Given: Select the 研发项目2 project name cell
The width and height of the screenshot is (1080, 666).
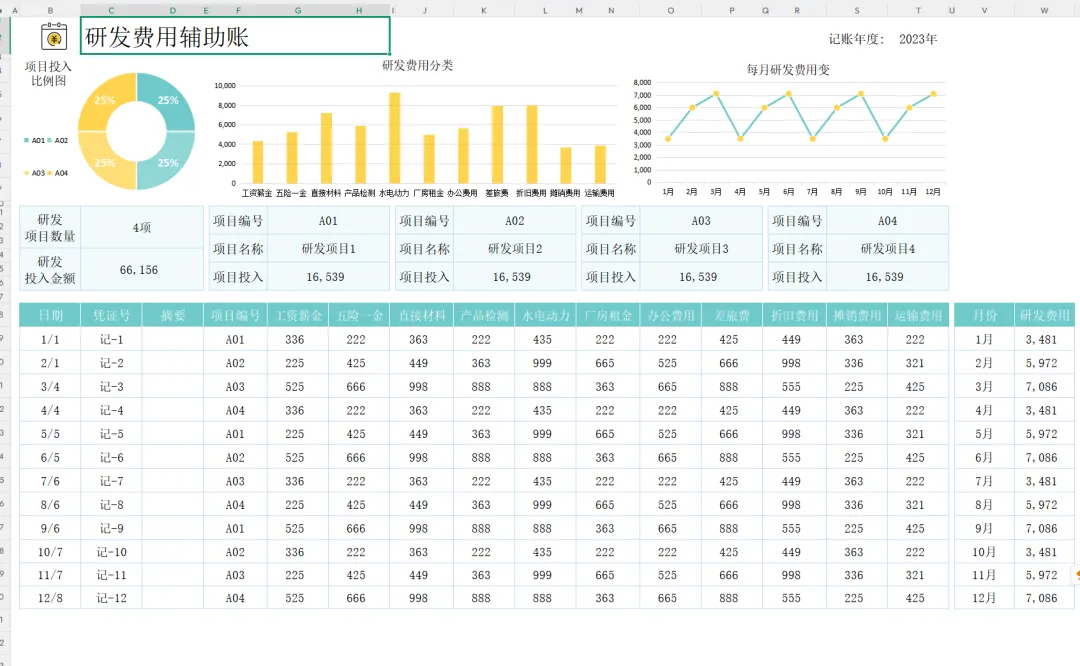Looking at the screenshot, I should click(515, 249).
